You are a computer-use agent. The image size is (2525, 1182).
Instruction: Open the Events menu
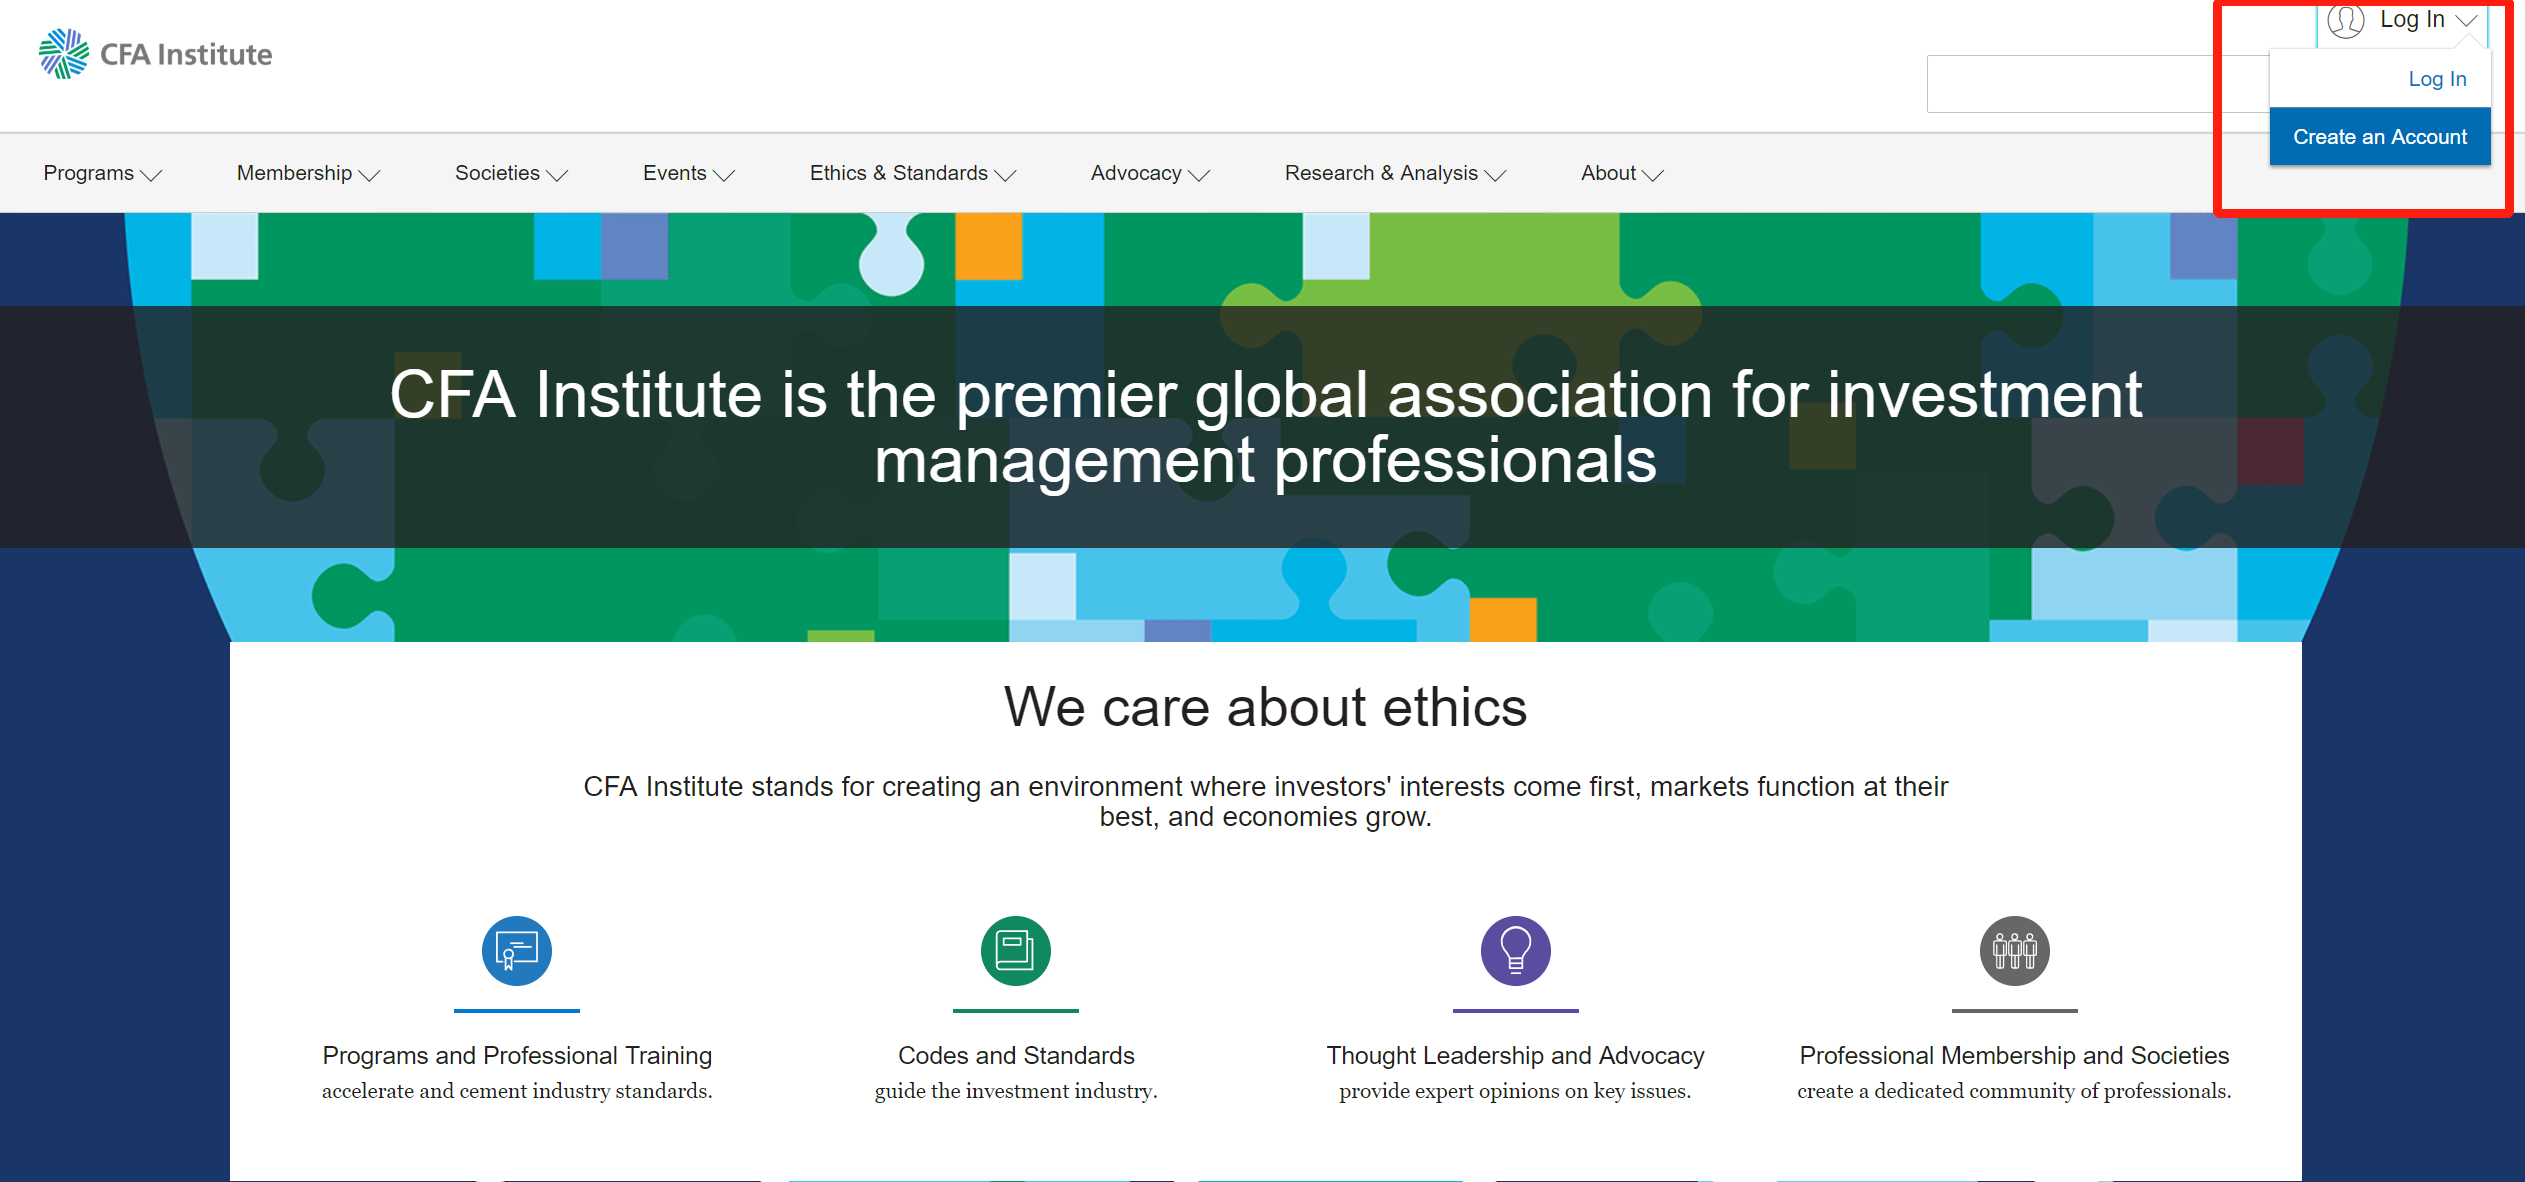click(688, 173)
